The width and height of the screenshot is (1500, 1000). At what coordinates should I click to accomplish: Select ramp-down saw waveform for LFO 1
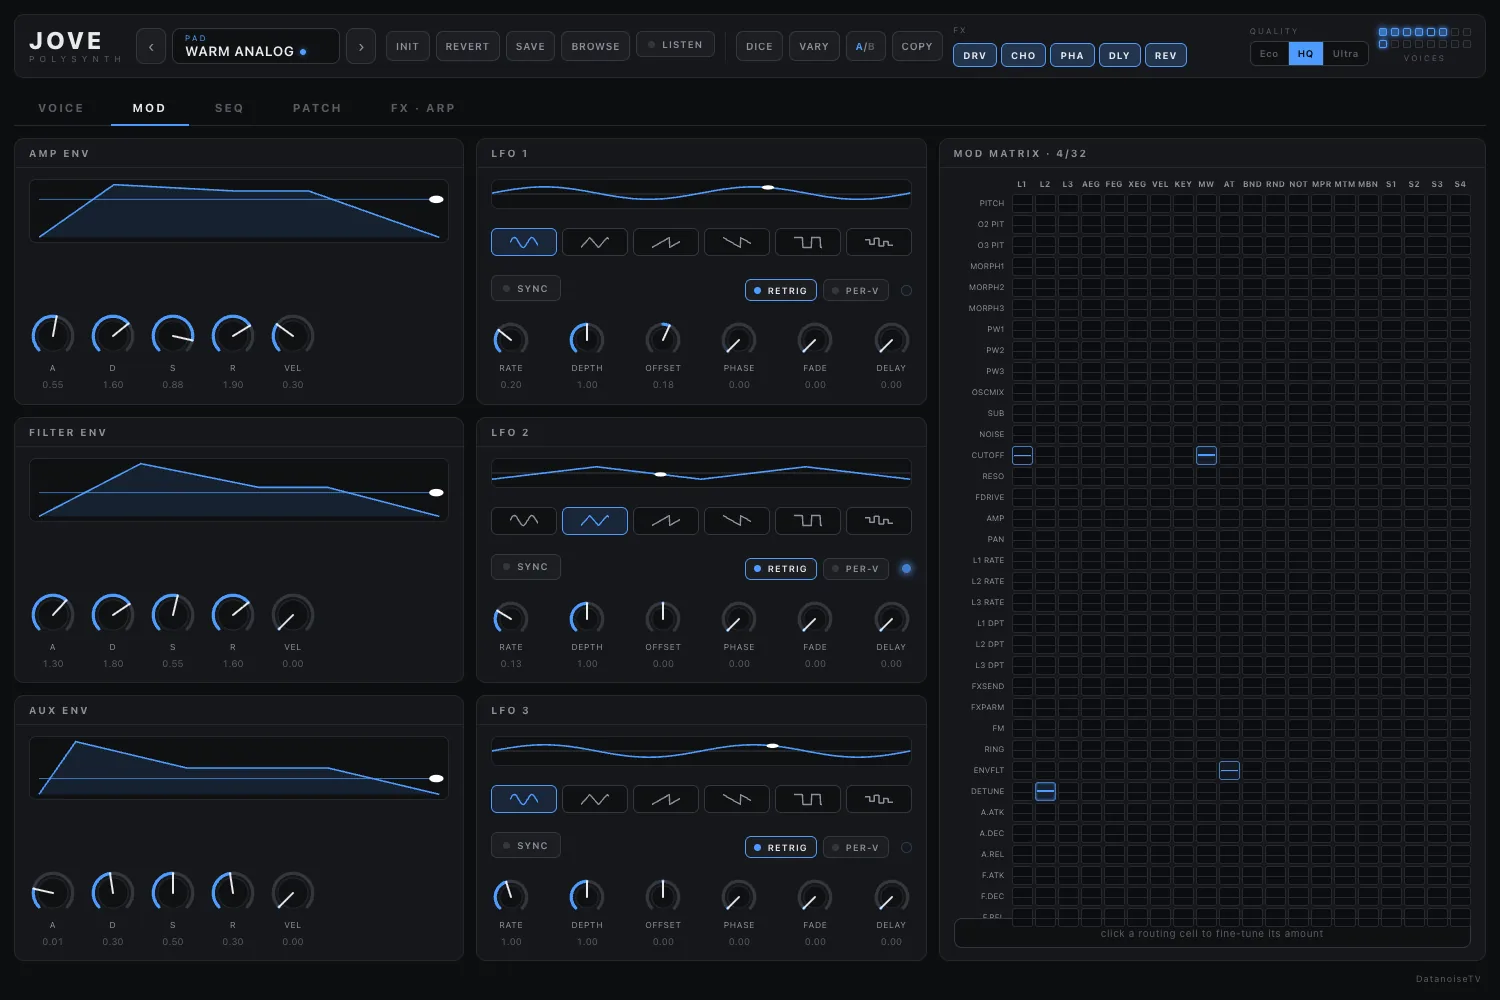(x=737, y=242)
